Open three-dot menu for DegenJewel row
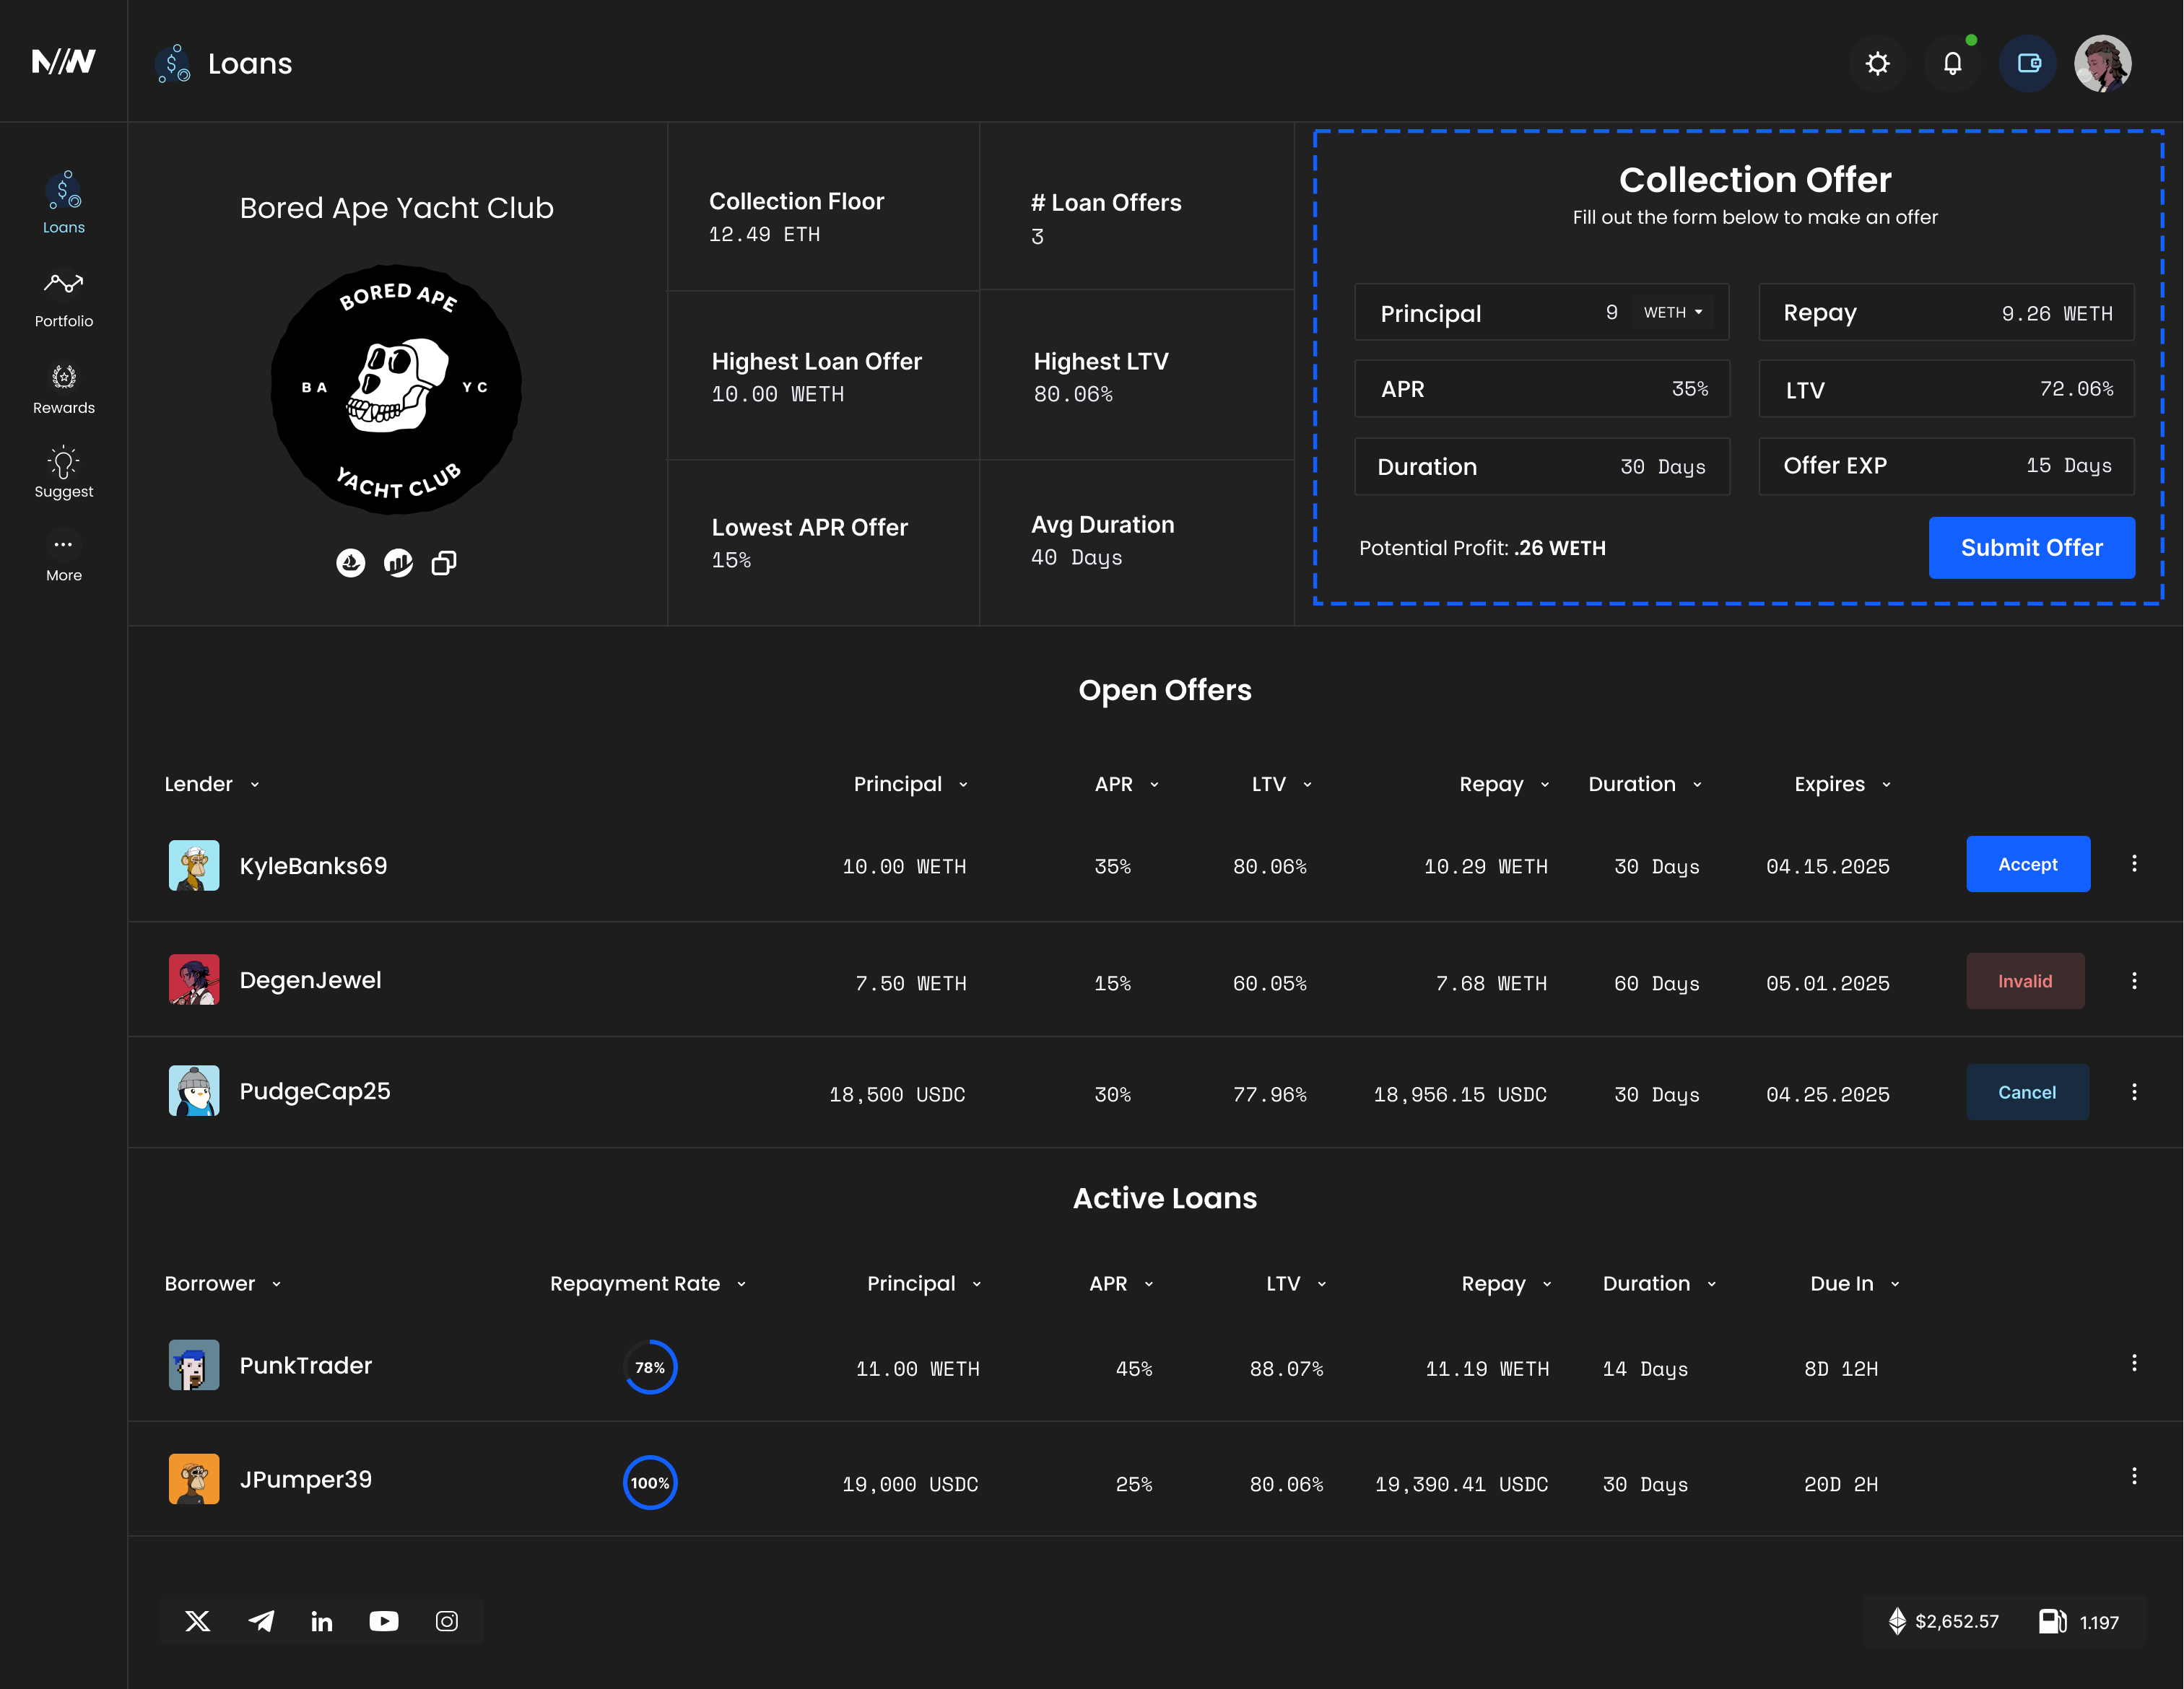This screenshot has width=2184, height=1689. (2134, 981)
